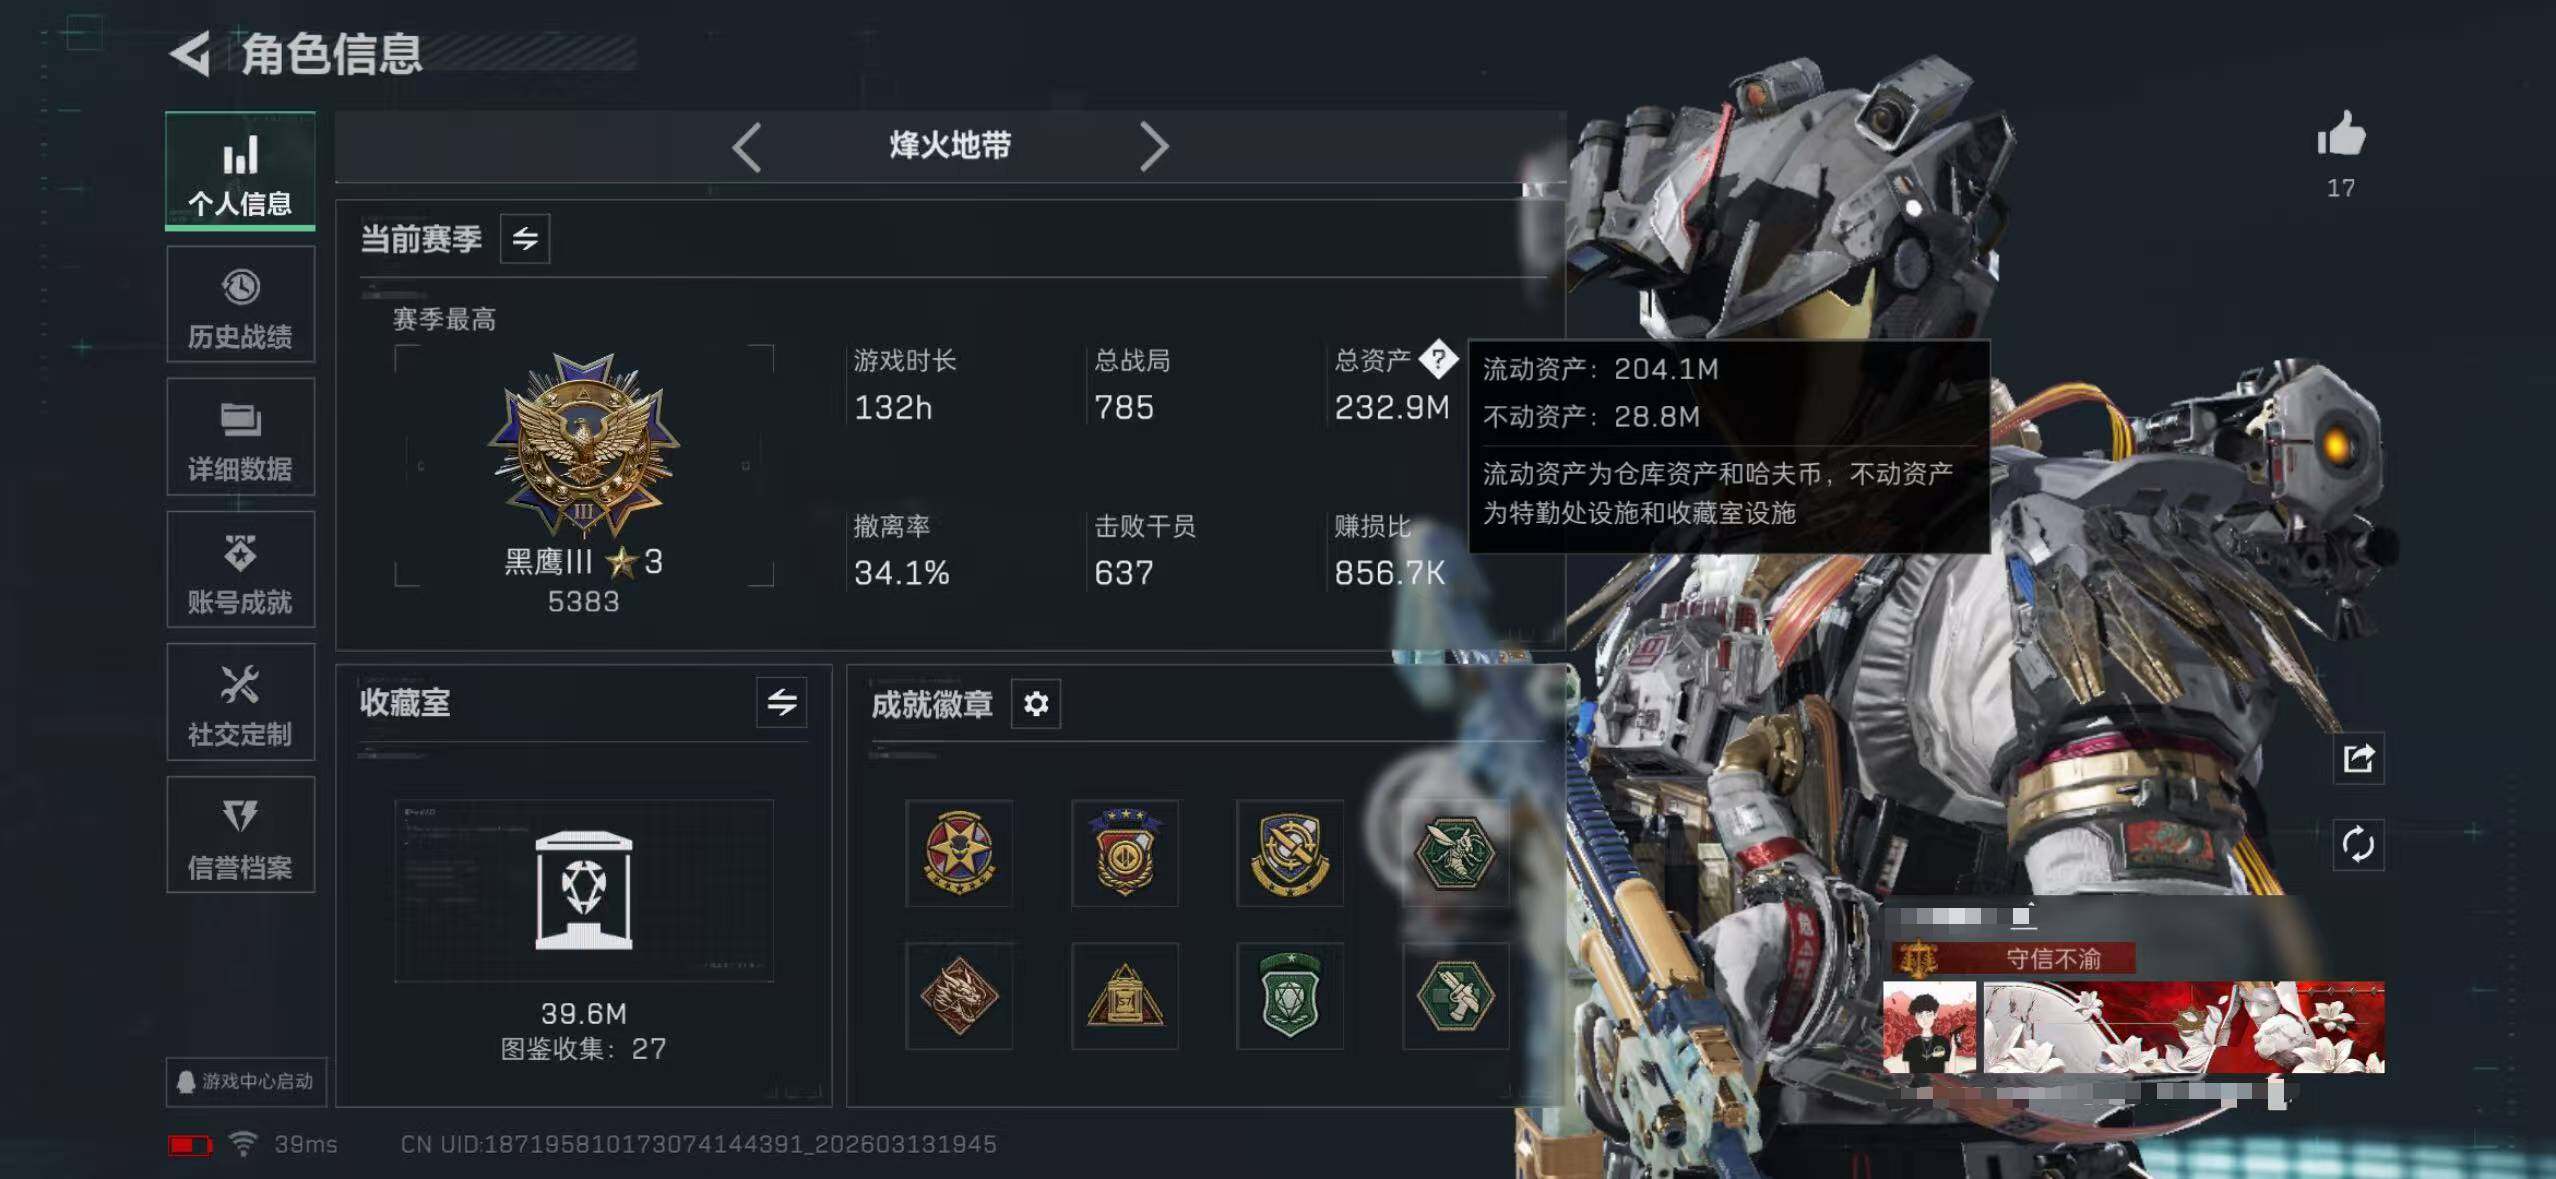Open the 详细数据 tab
The width and height of the screenshot is (2556, 1179).
240,438
